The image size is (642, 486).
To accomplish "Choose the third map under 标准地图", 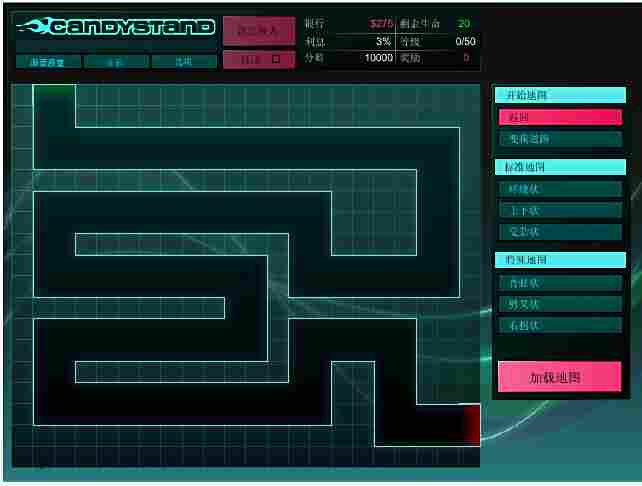I will click(x=560, y=232).
